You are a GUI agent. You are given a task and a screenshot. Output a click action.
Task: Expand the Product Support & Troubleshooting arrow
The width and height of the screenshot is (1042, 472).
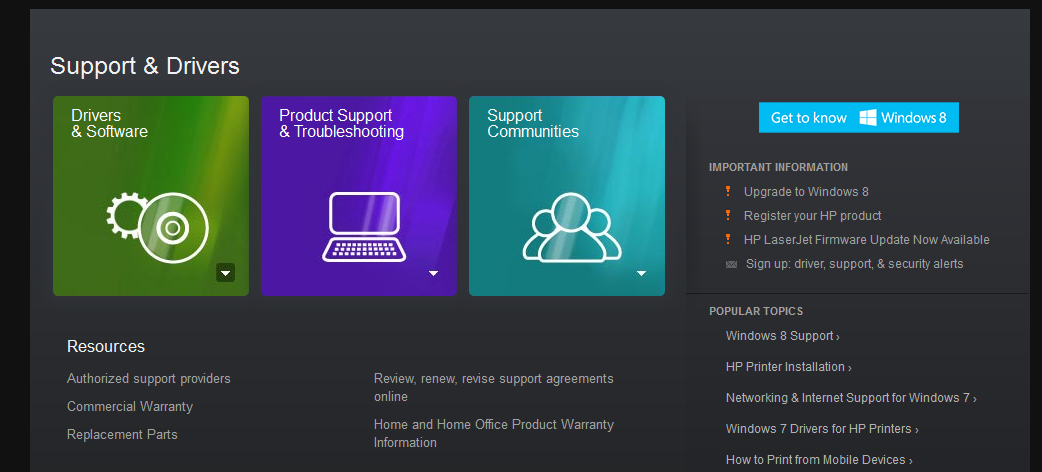[433, 273]
